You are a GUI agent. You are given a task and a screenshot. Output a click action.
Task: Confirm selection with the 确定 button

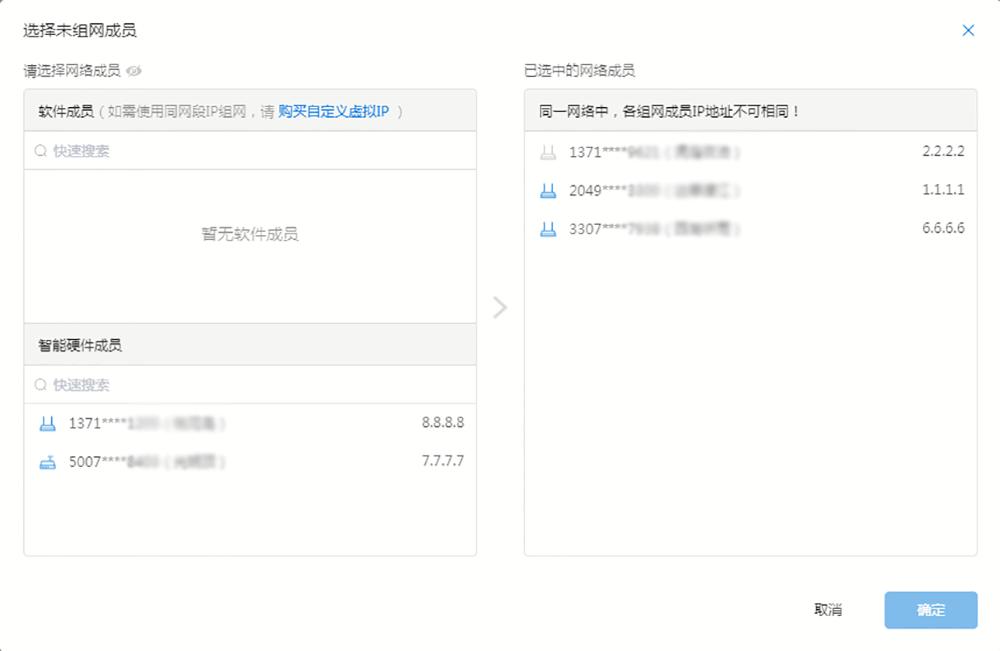point(930,609)
